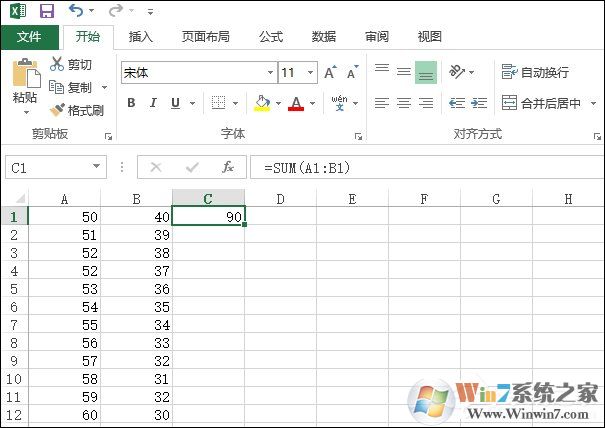
Task: Open the 复制 dropdown arrow
Action: tap(104, 88)
